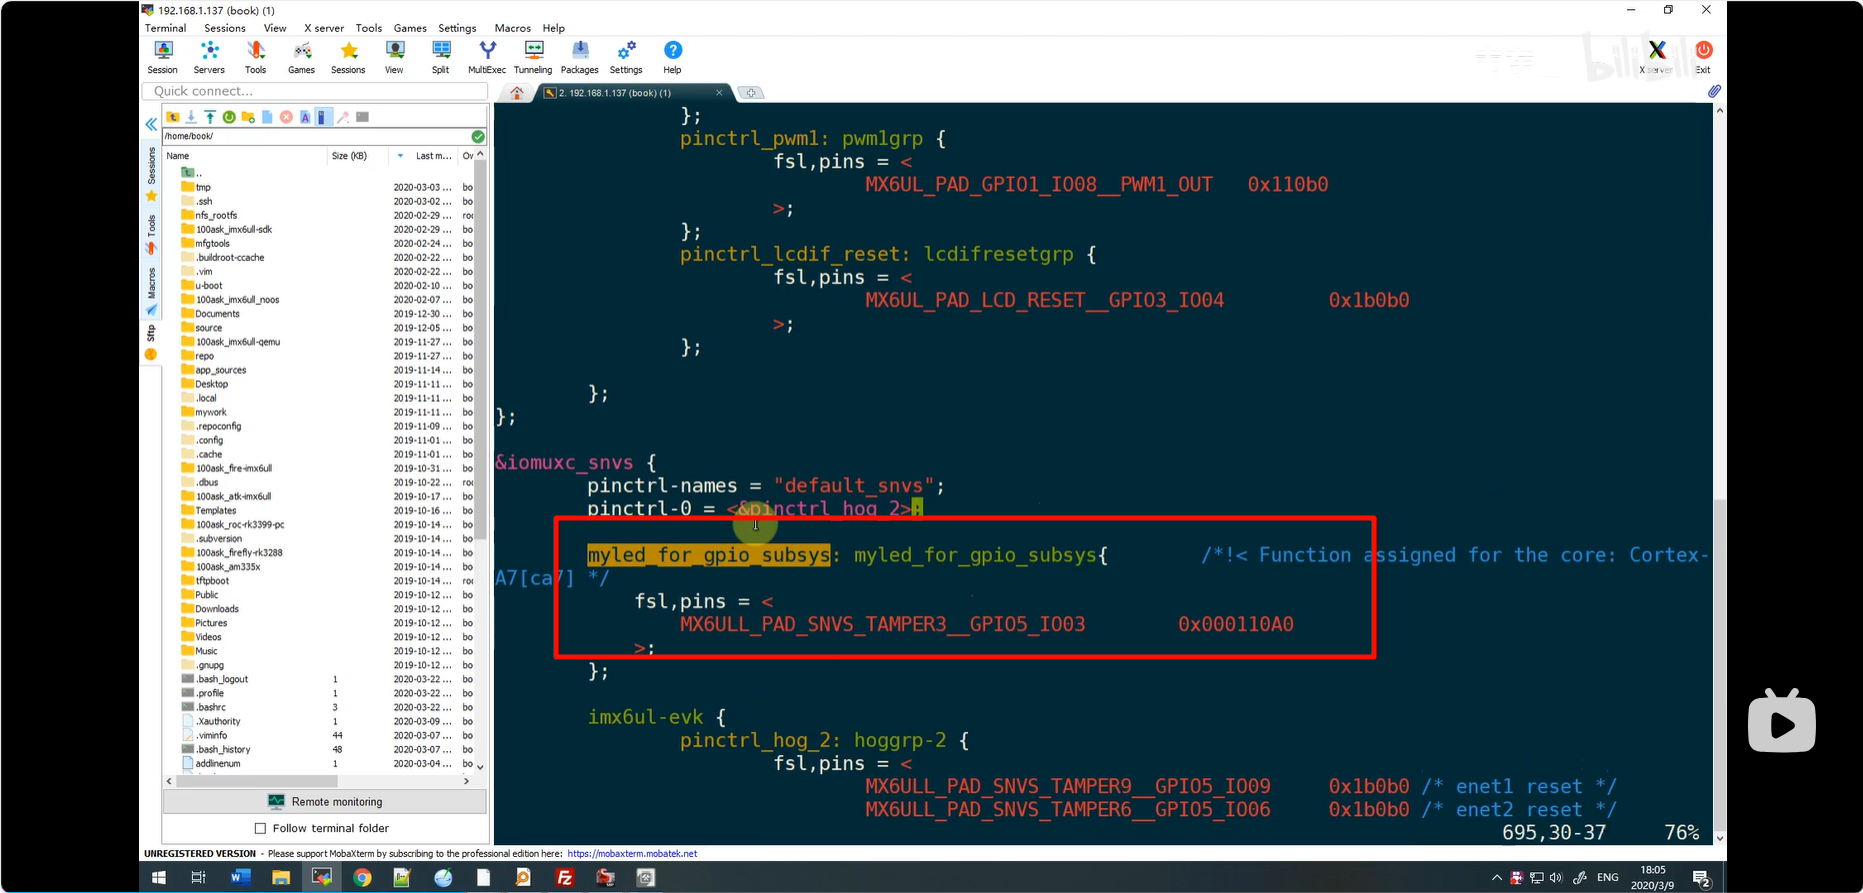Select the Sftp vertical sidebar tab

point(151,341)
